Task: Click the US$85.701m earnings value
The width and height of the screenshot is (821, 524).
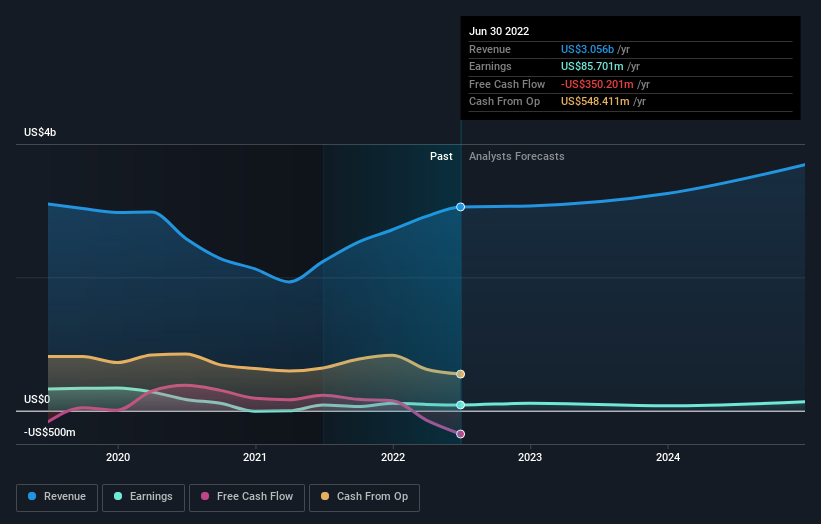Action: click(592, 66)
